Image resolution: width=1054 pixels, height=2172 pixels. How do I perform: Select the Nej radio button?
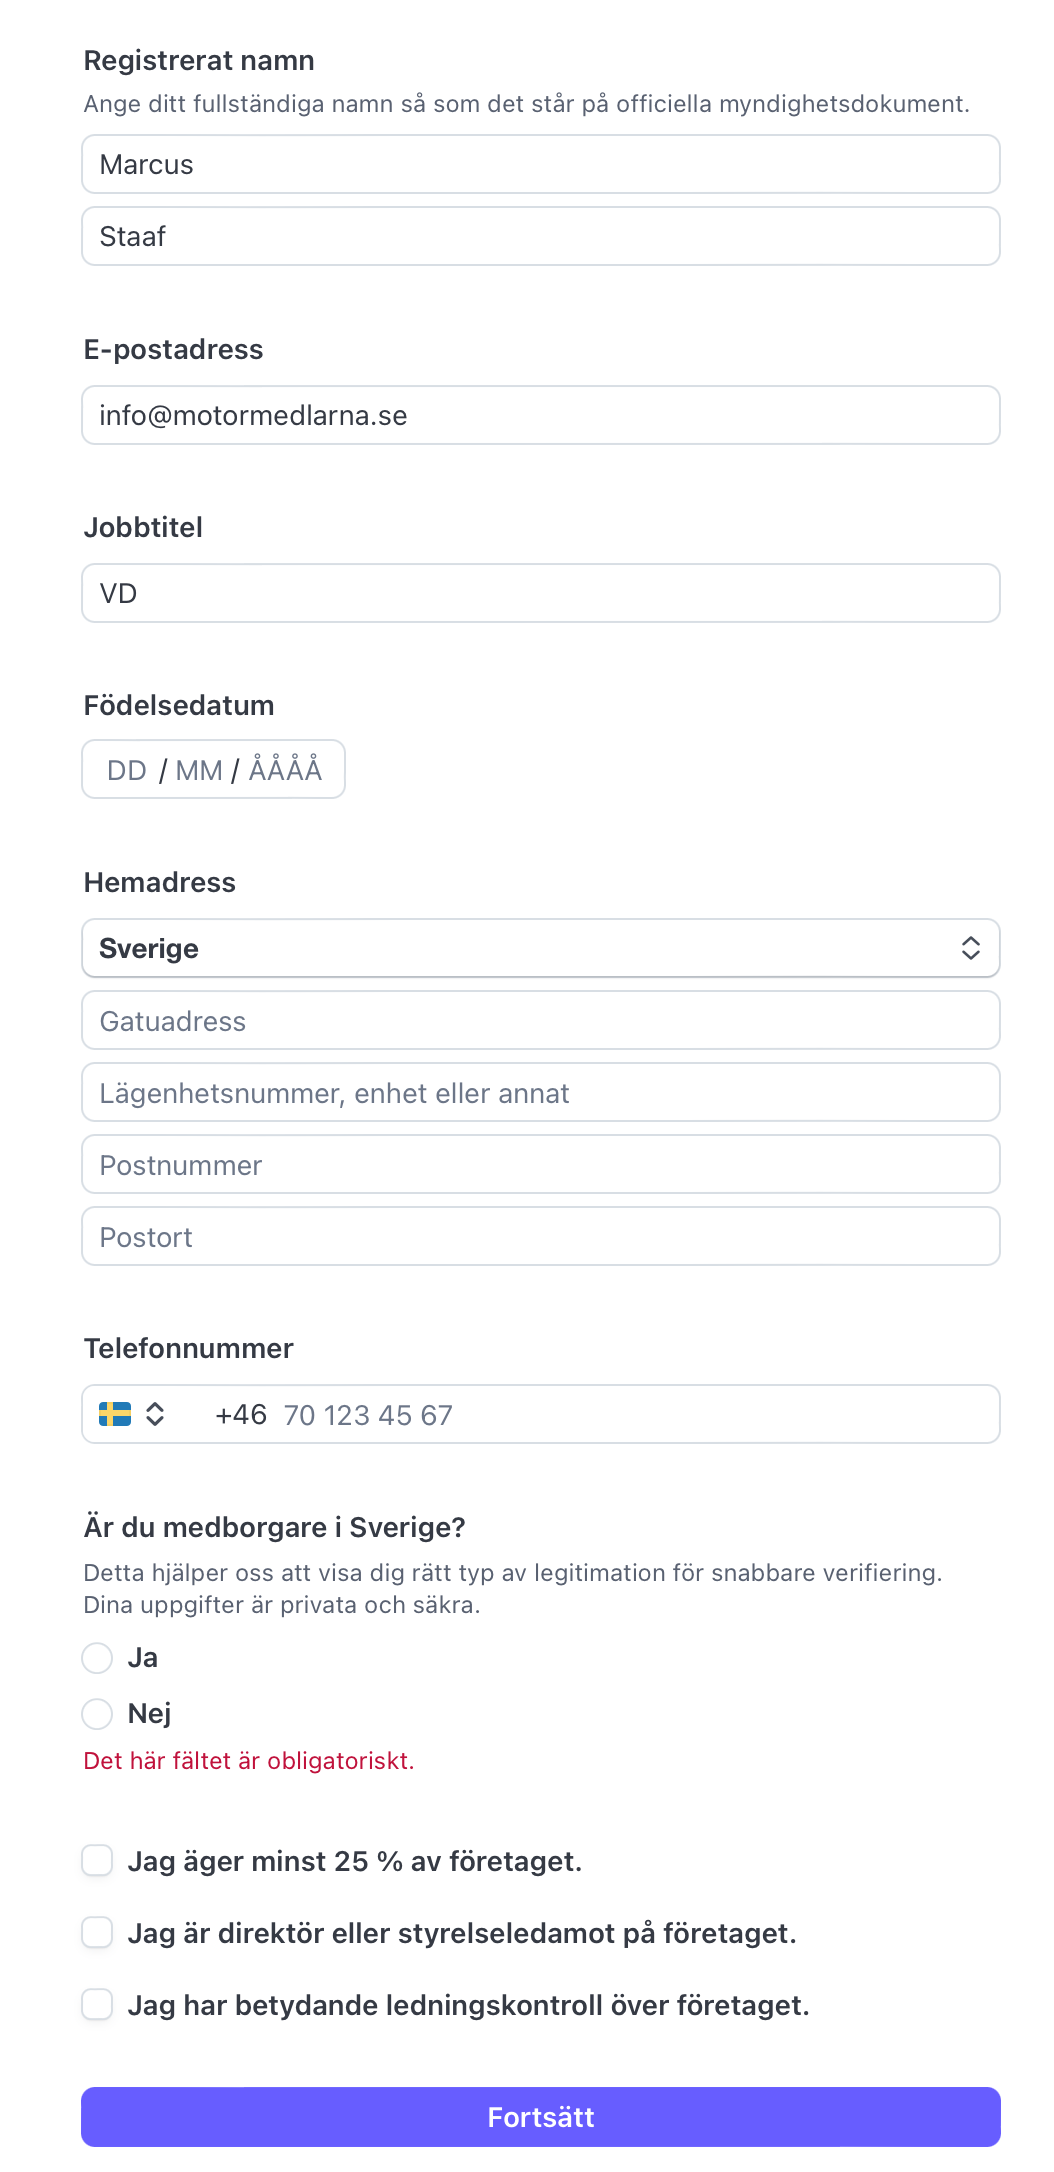[x=97, y=1714]
